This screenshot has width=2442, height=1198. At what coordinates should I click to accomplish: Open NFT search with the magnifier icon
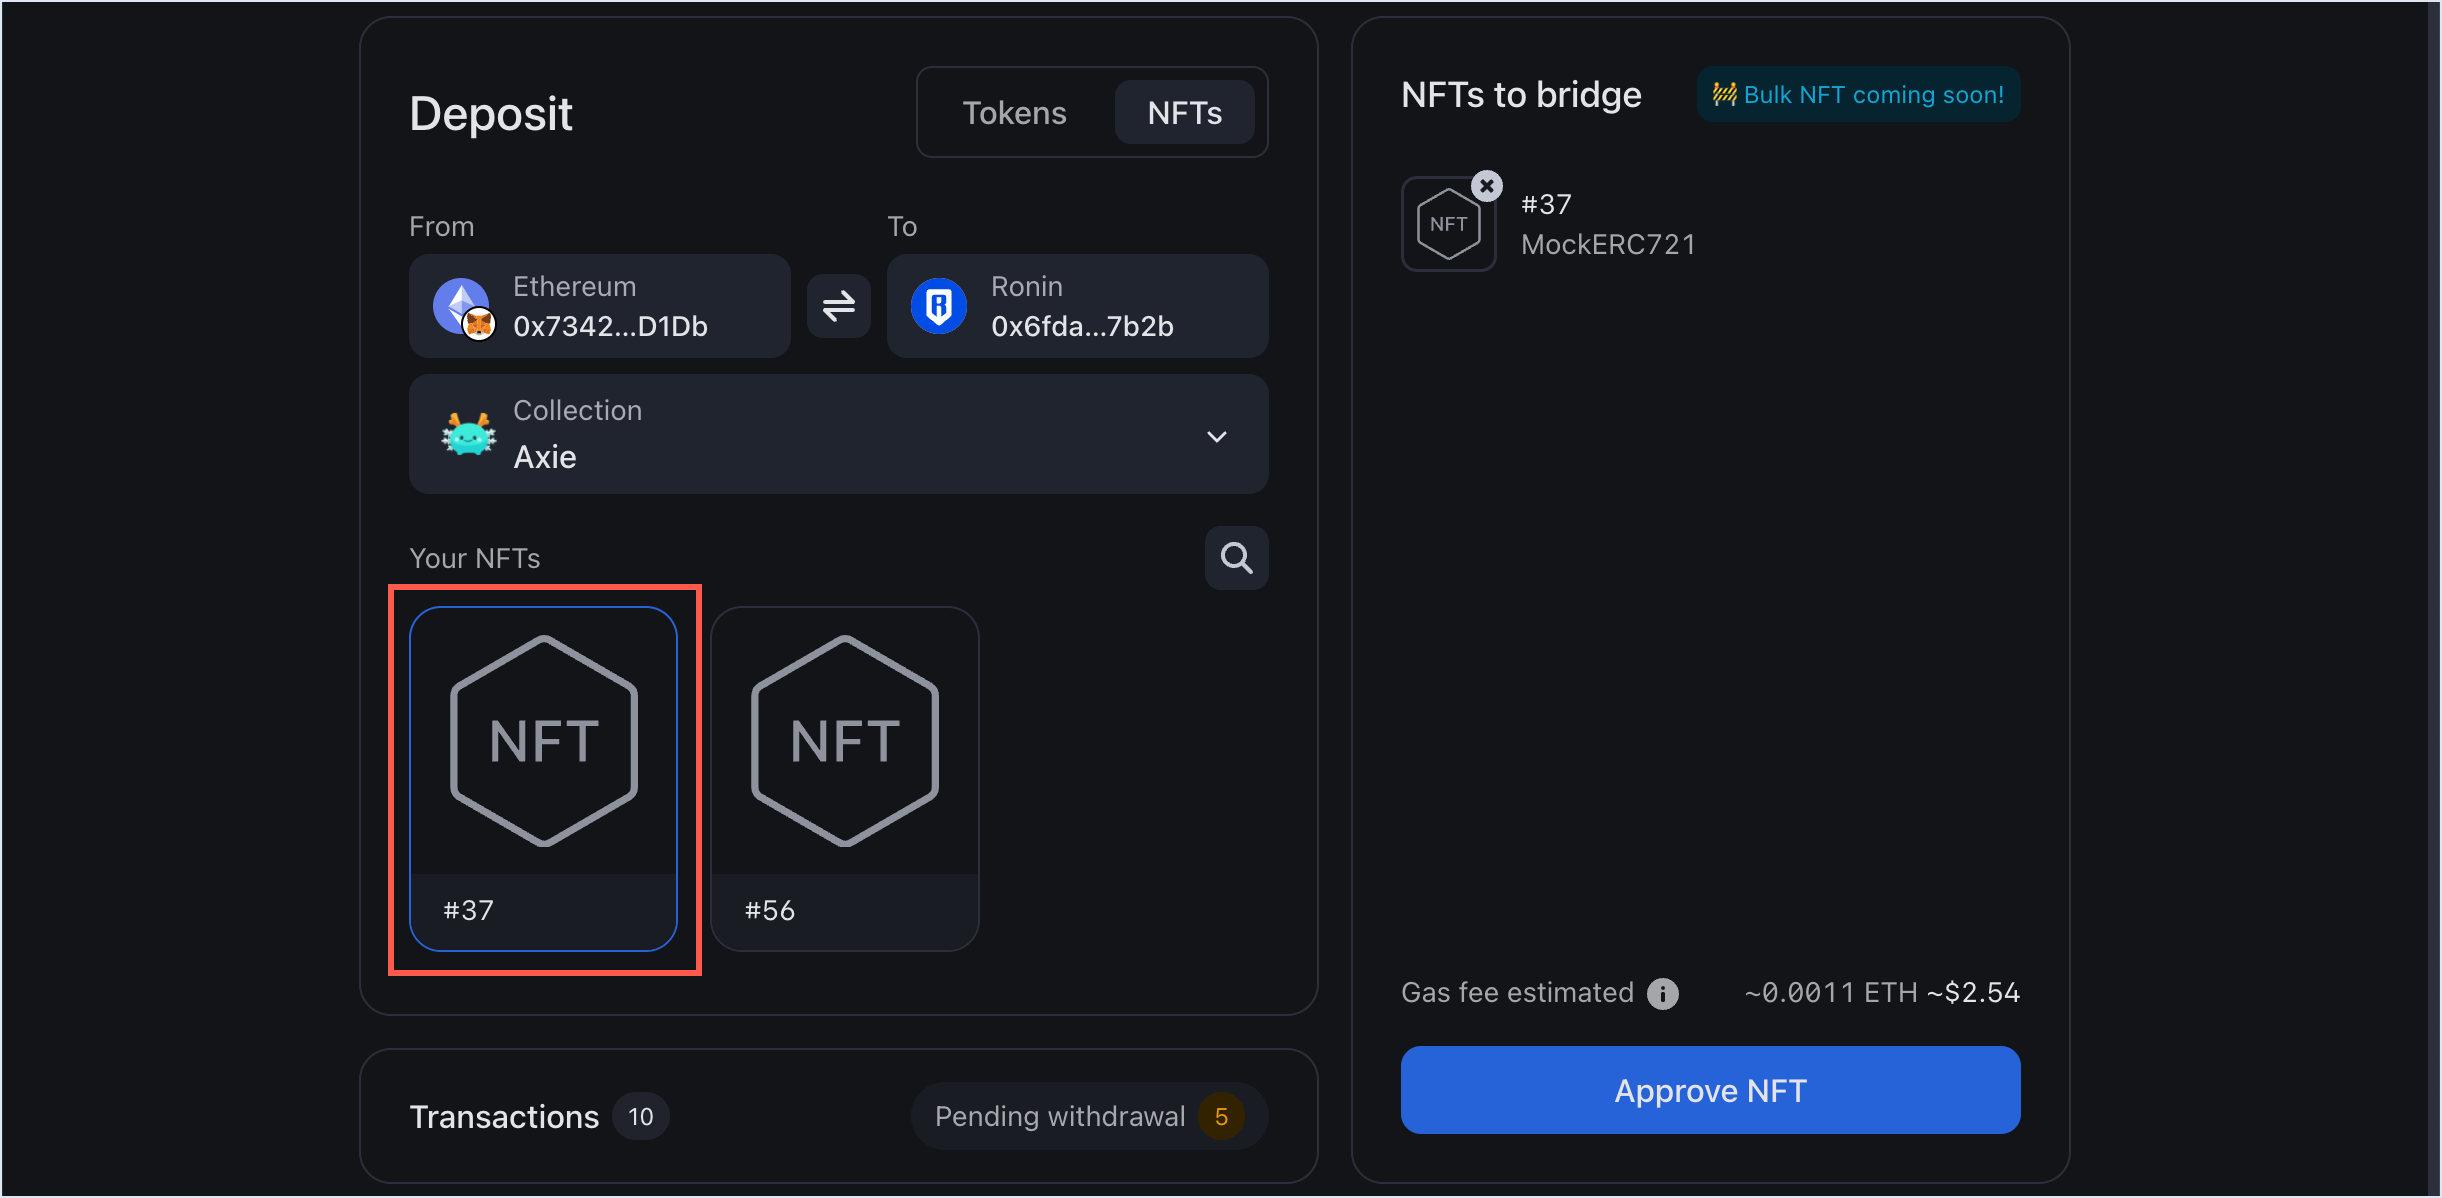click(1237, 558)
